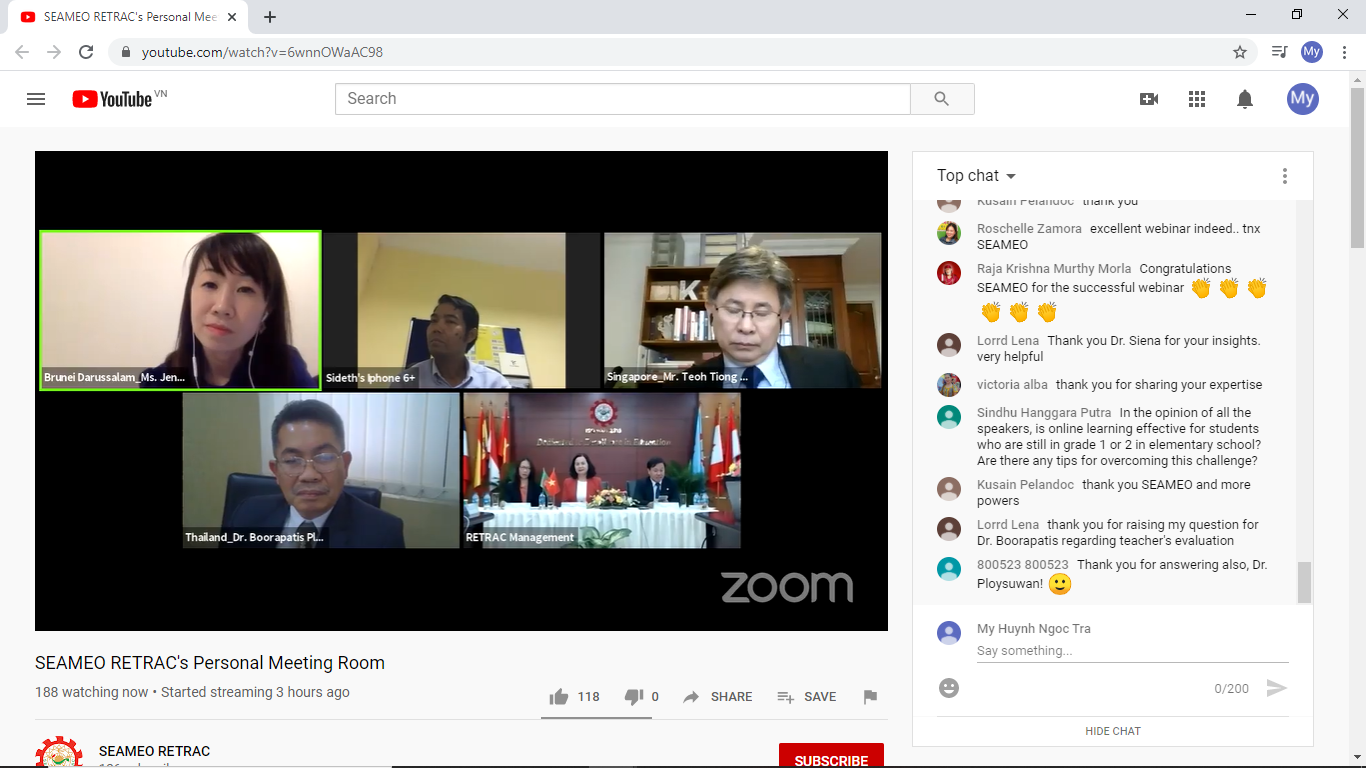Select the SEAMEO RETRAC's Personal Meeting browser tab
This screenshot has width=1366, height=768.
tap(128, 17)
